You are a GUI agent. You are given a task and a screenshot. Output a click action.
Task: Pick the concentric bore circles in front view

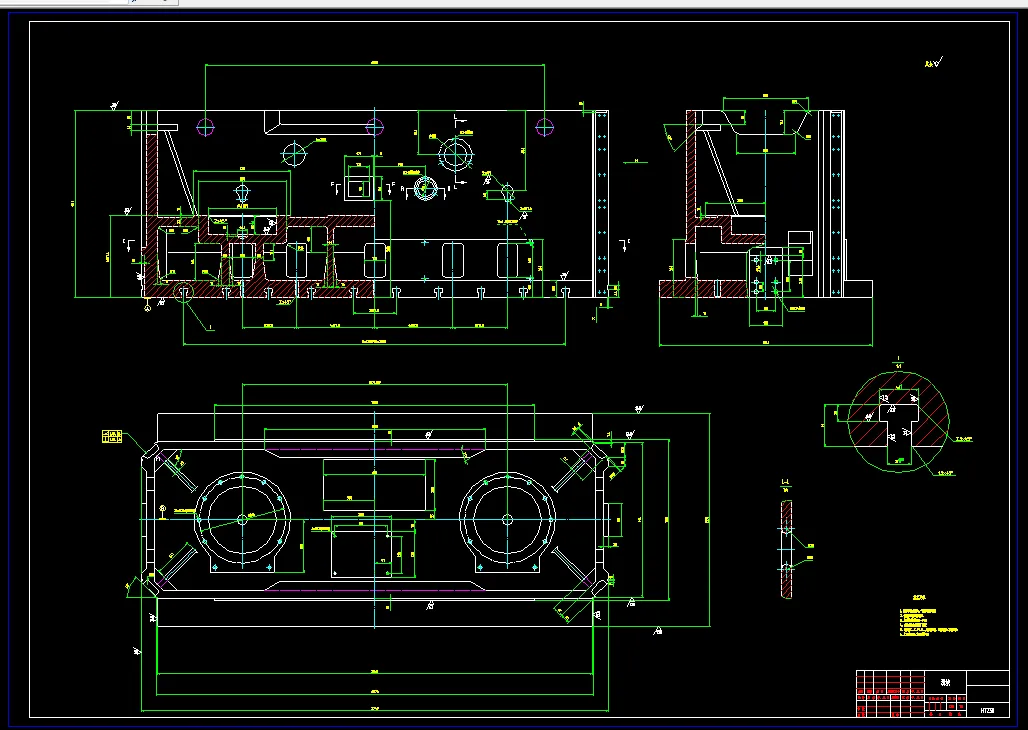point(455,155)
